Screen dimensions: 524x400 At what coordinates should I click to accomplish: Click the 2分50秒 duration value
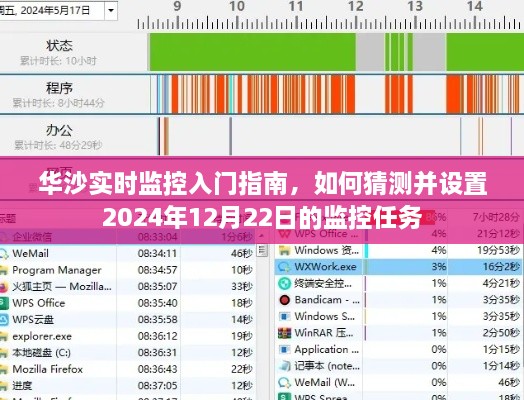501,333
